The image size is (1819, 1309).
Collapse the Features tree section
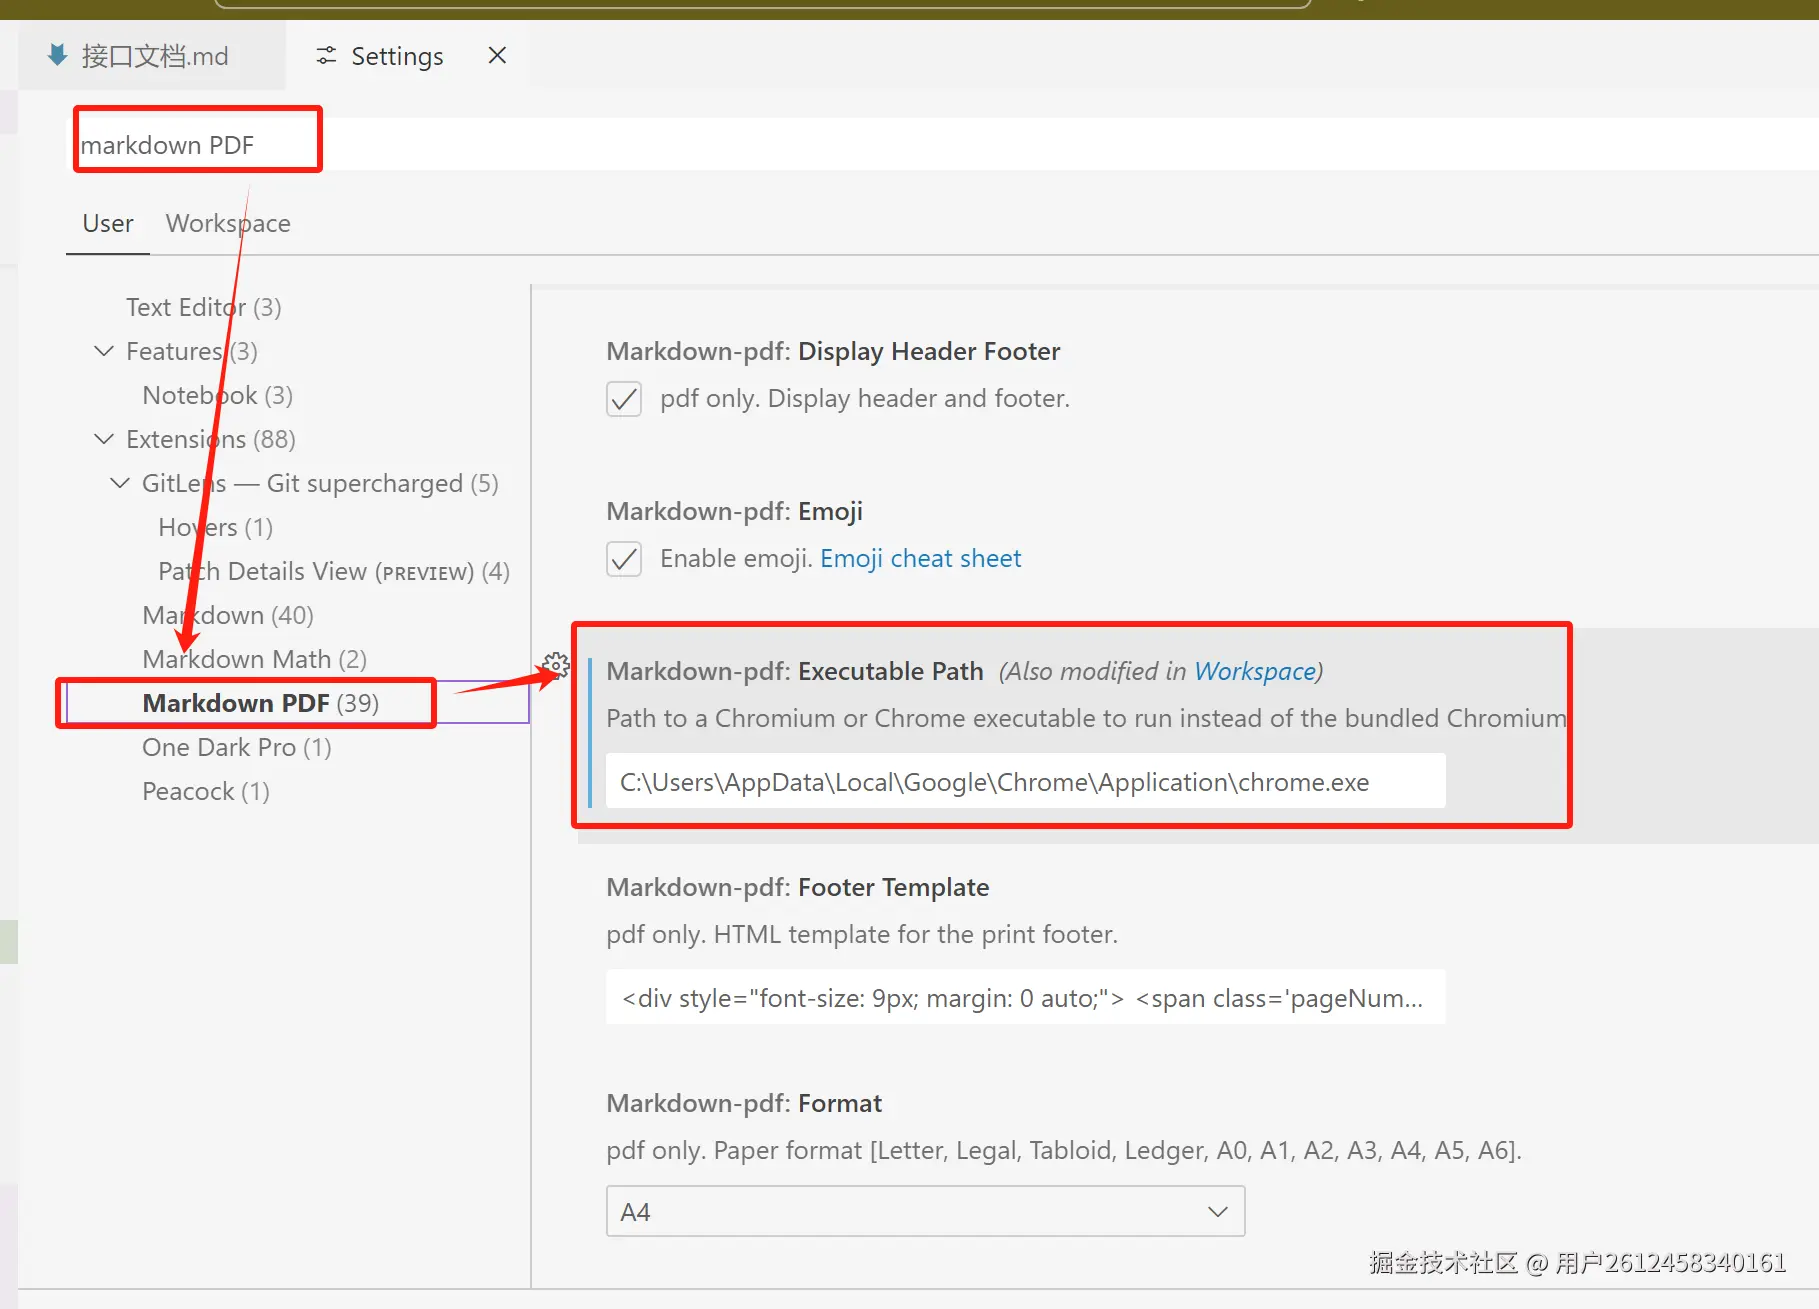point(104,351)
